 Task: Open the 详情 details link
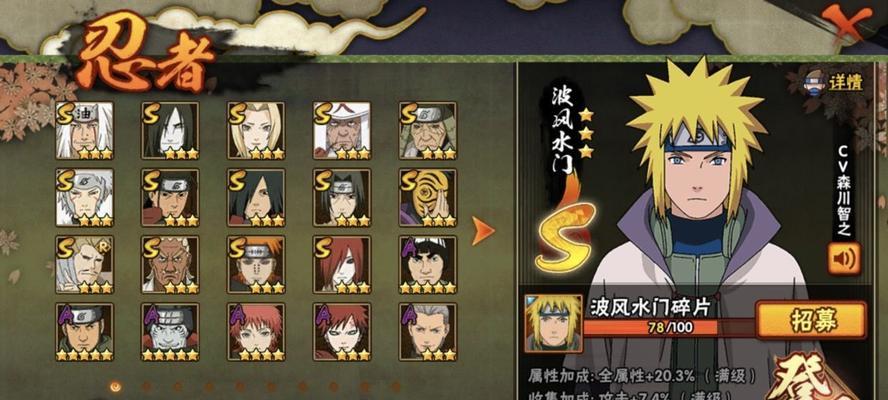[x=834, y=83]
